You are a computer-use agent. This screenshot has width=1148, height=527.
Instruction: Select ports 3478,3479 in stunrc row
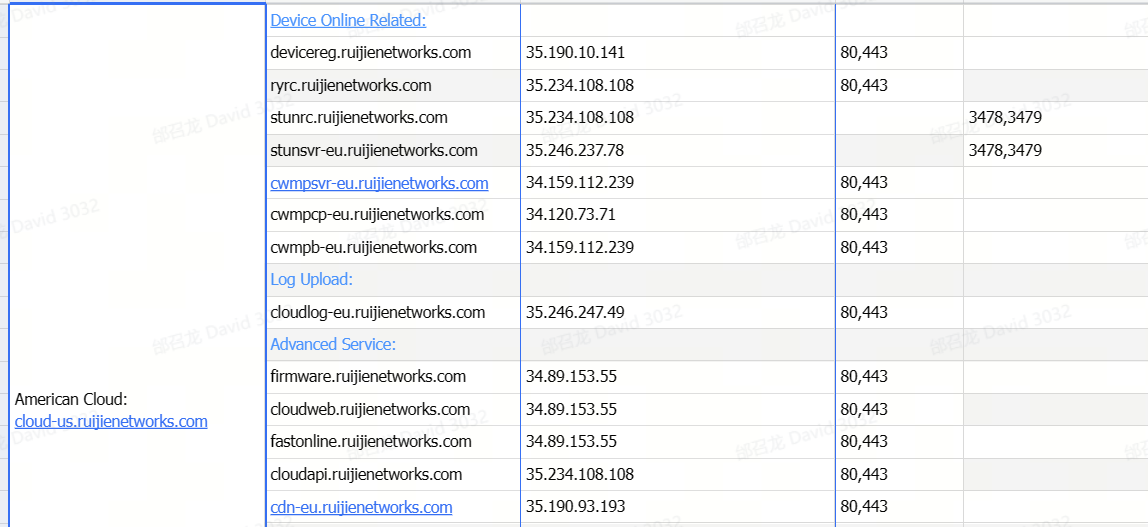coord(1005,118)
